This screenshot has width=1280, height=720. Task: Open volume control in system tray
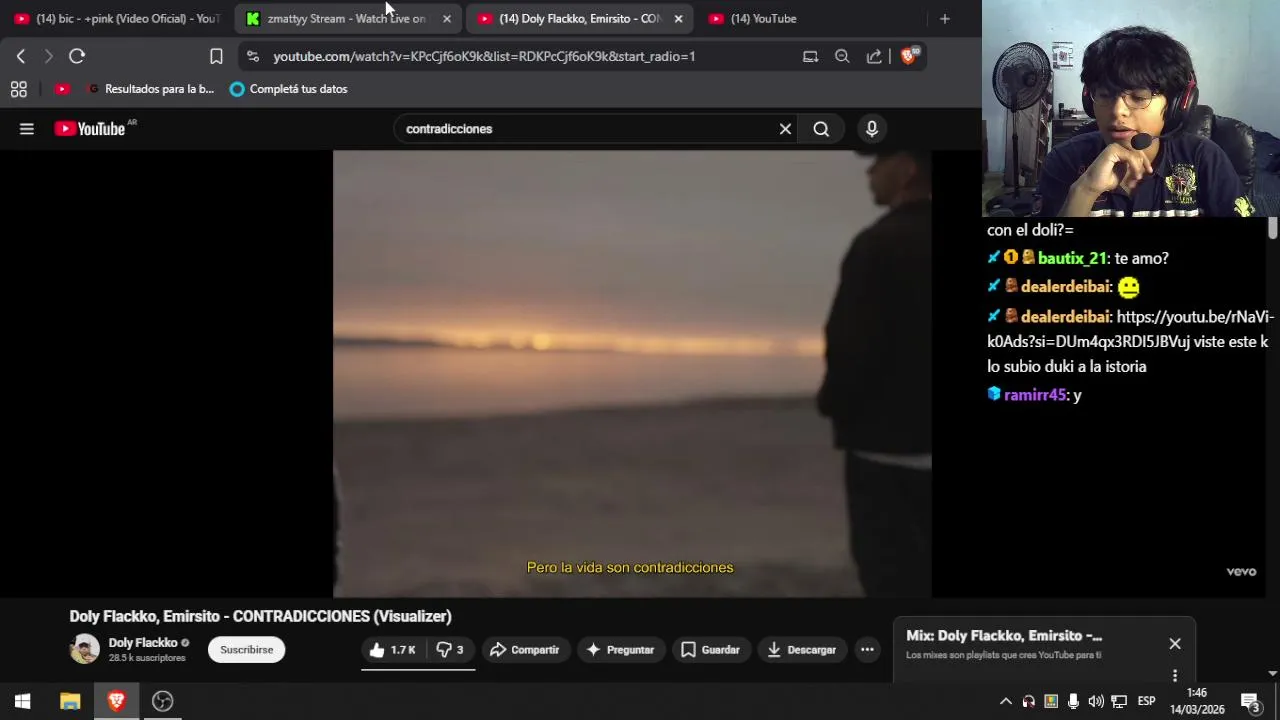pos(1096,701)
